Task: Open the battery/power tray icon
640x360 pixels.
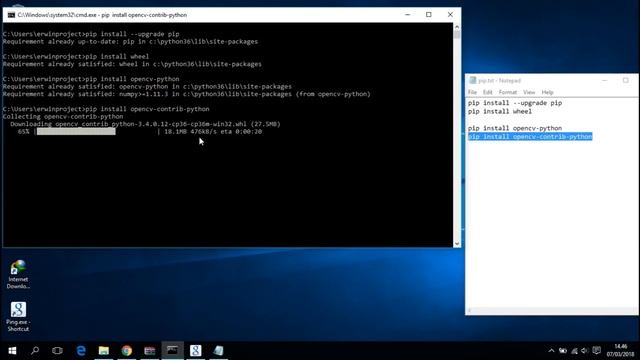Action: tap(563, 351)
